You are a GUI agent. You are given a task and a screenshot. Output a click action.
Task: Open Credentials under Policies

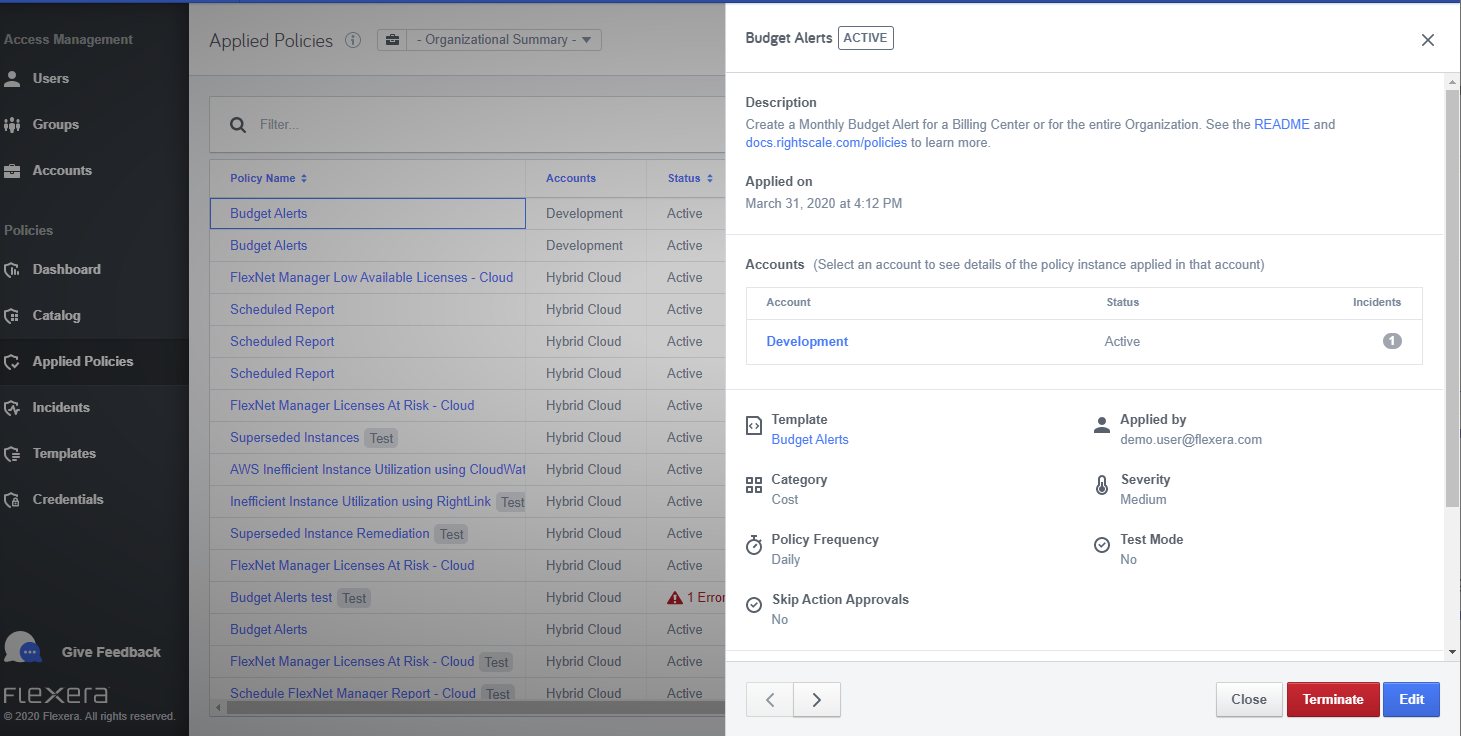(x=68, y=499)
